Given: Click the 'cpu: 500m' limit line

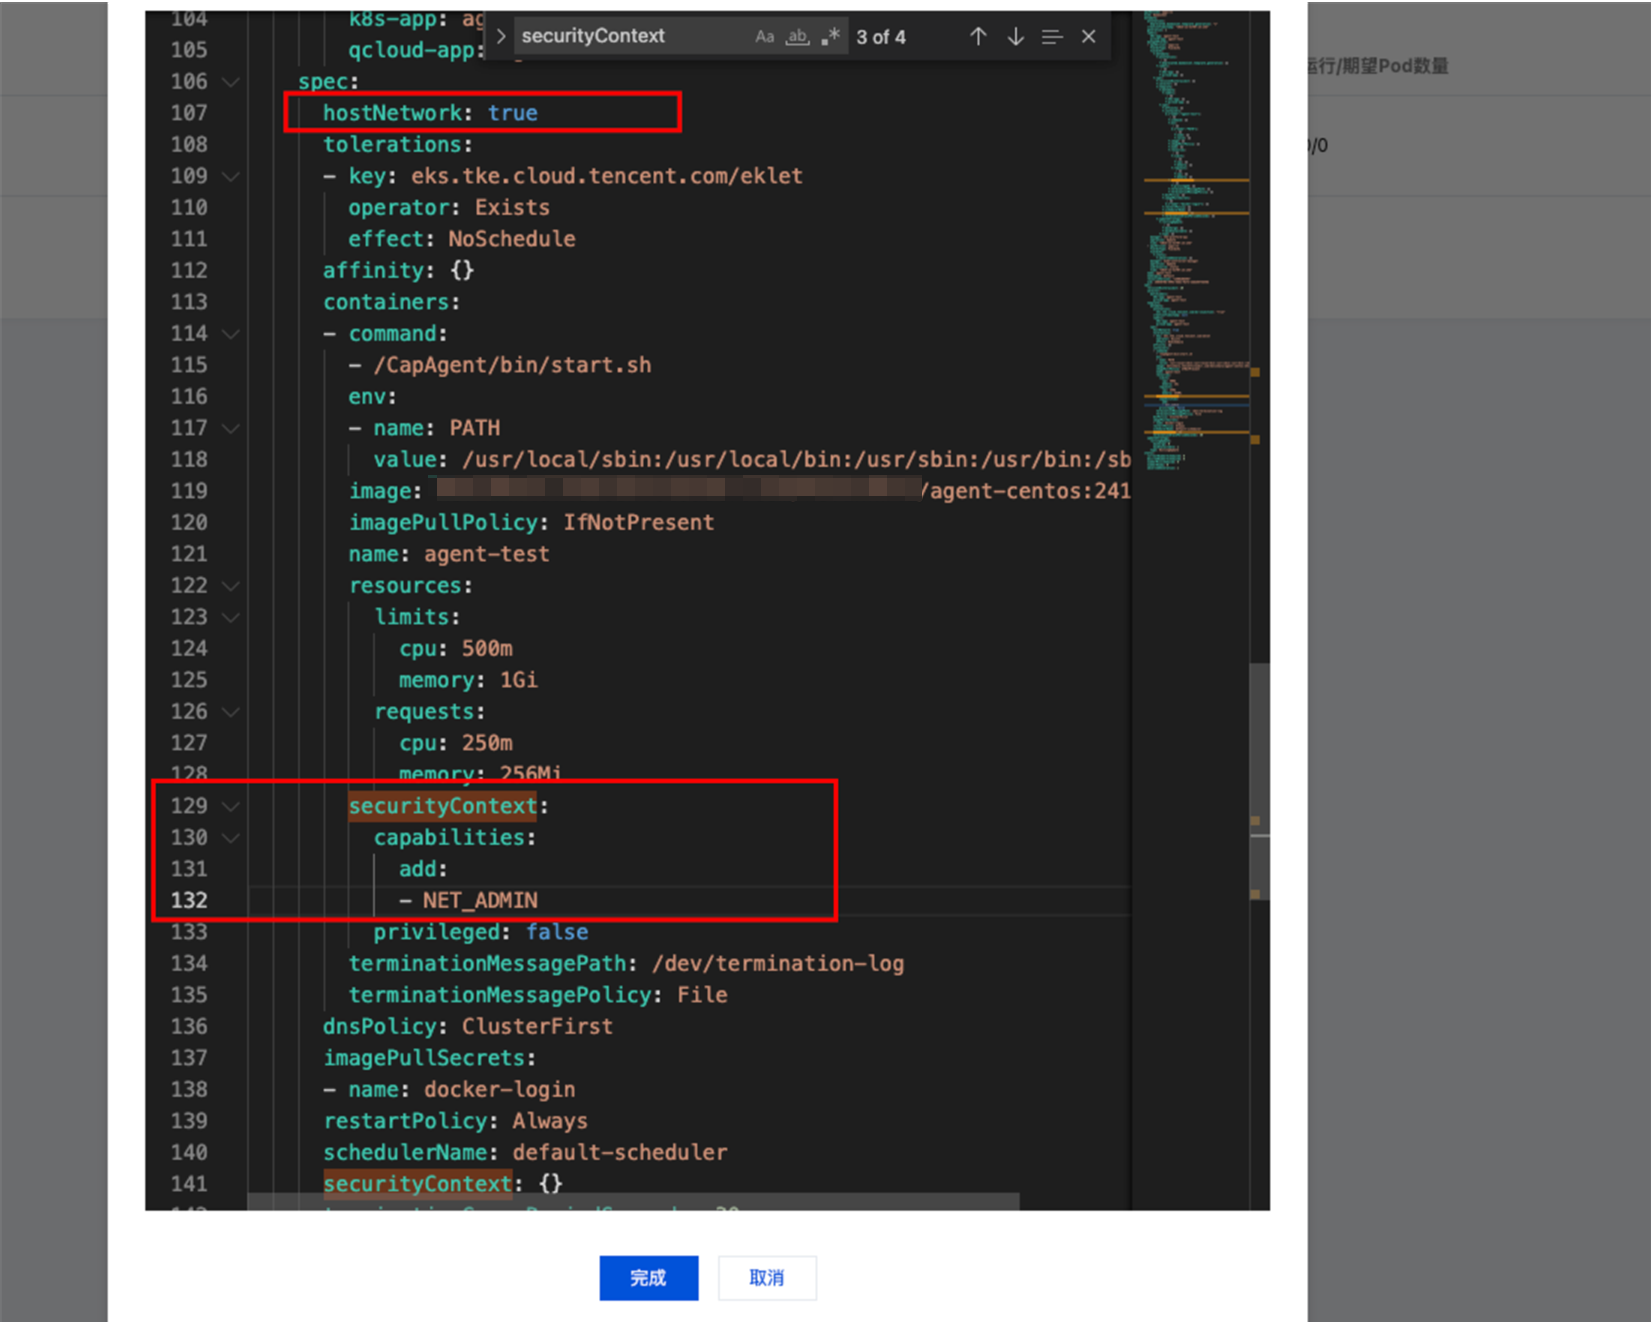Looking at the screenshot, I should click(x=456, y=649).
